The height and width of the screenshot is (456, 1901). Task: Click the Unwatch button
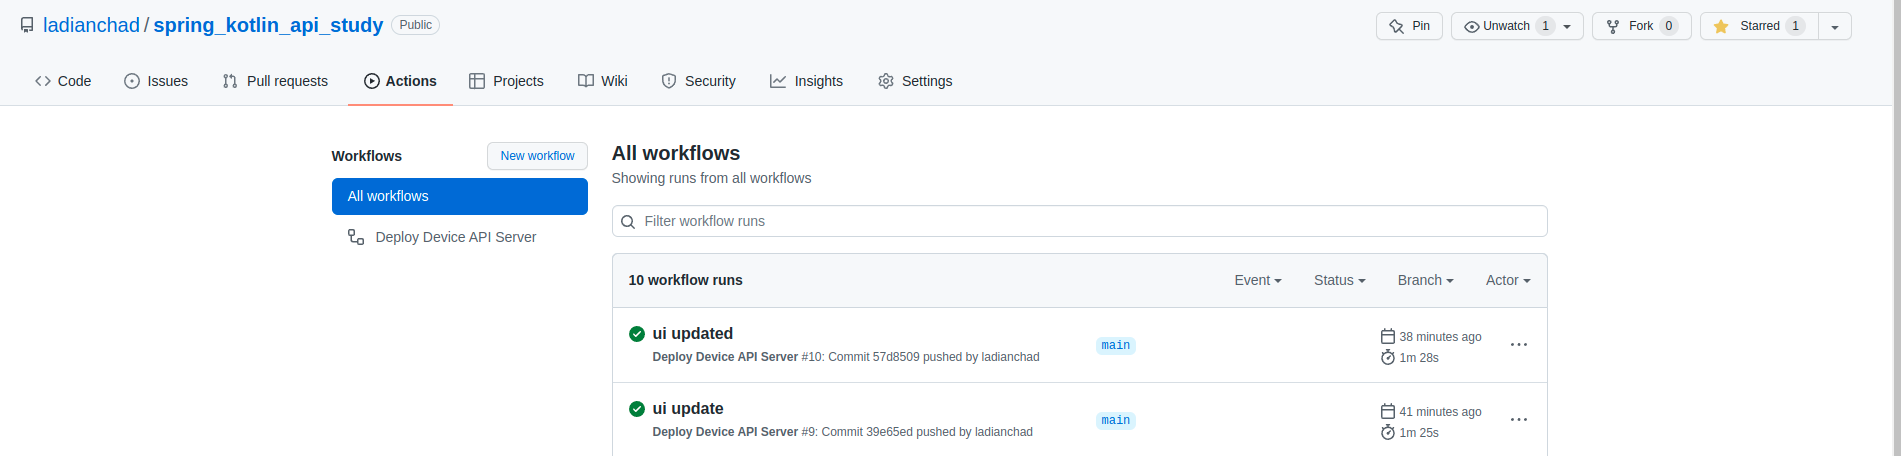click(1517, 26)
